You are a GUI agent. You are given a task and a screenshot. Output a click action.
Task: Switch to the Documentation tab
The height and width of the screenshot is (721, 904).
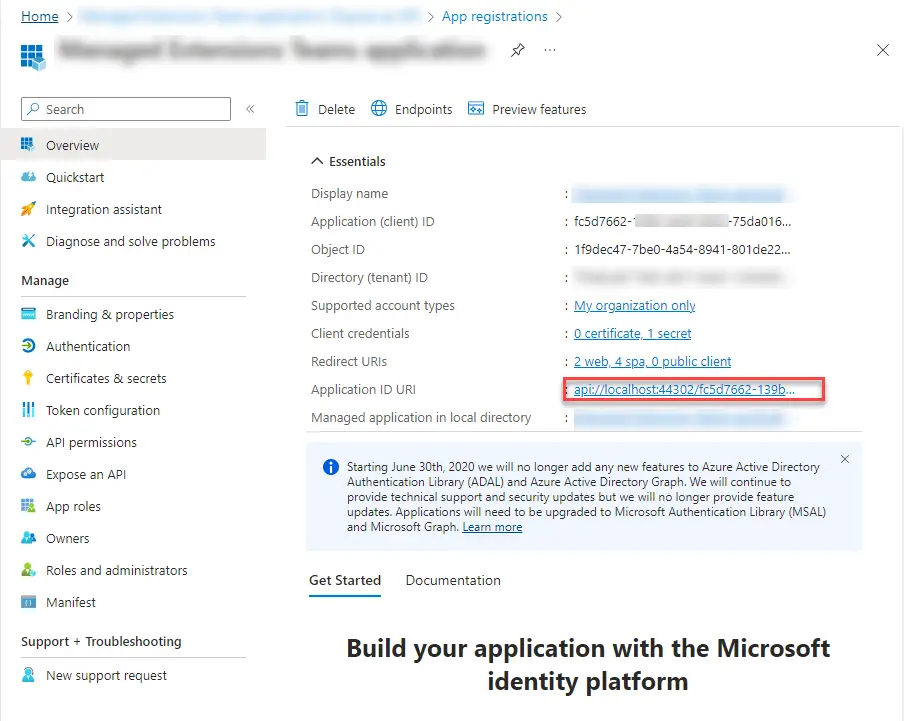pos(453,580)
